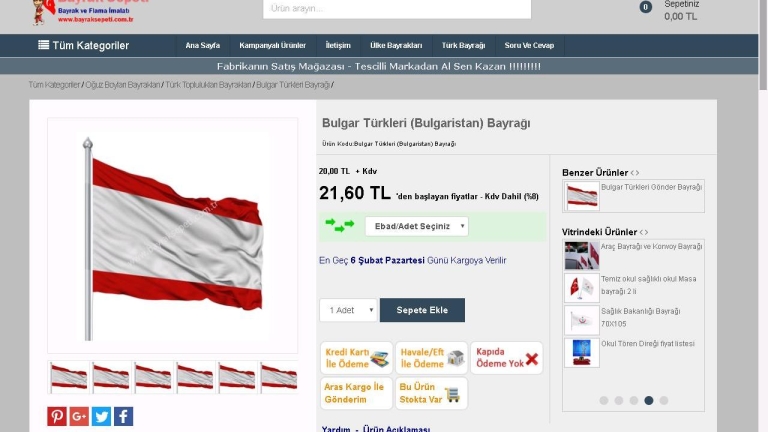Click the Havale/Eft ile Ödeme badge
This screenshot has width=768, height=432.
tap(432, 358)
